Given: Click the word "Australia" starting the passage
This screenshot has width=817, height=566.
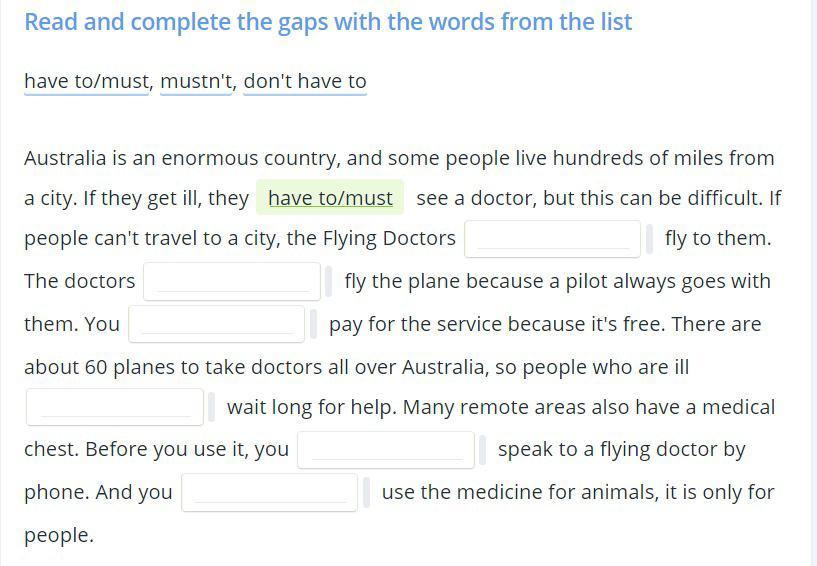Looking at the screenshot, I should (x=65, y=158).
